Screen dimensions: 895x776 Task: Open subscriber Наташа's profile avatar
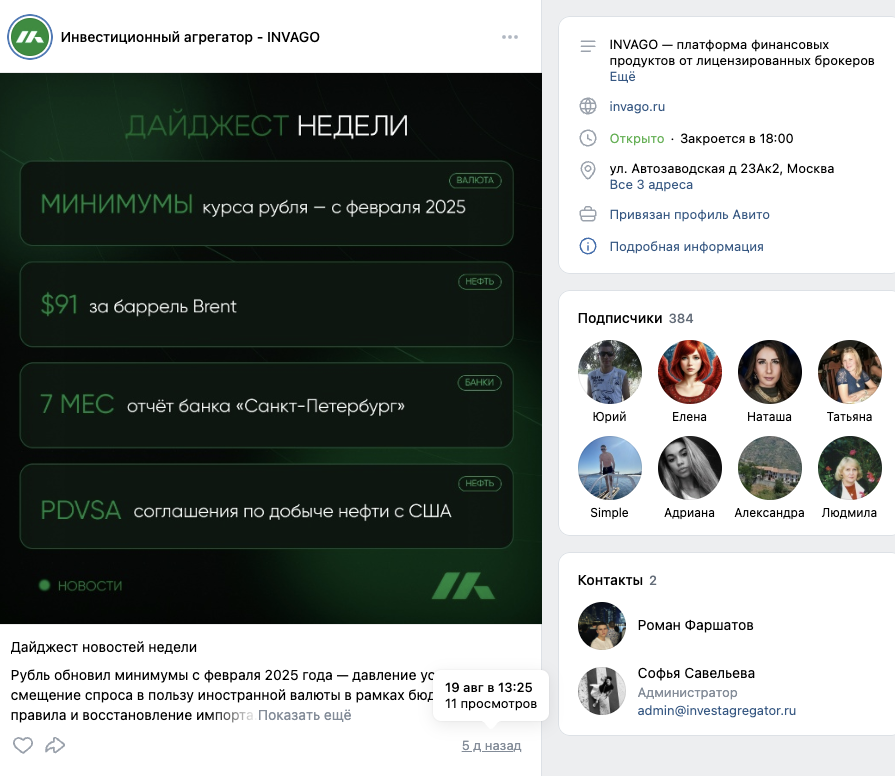pyautogui.click(x=769, y=372)
